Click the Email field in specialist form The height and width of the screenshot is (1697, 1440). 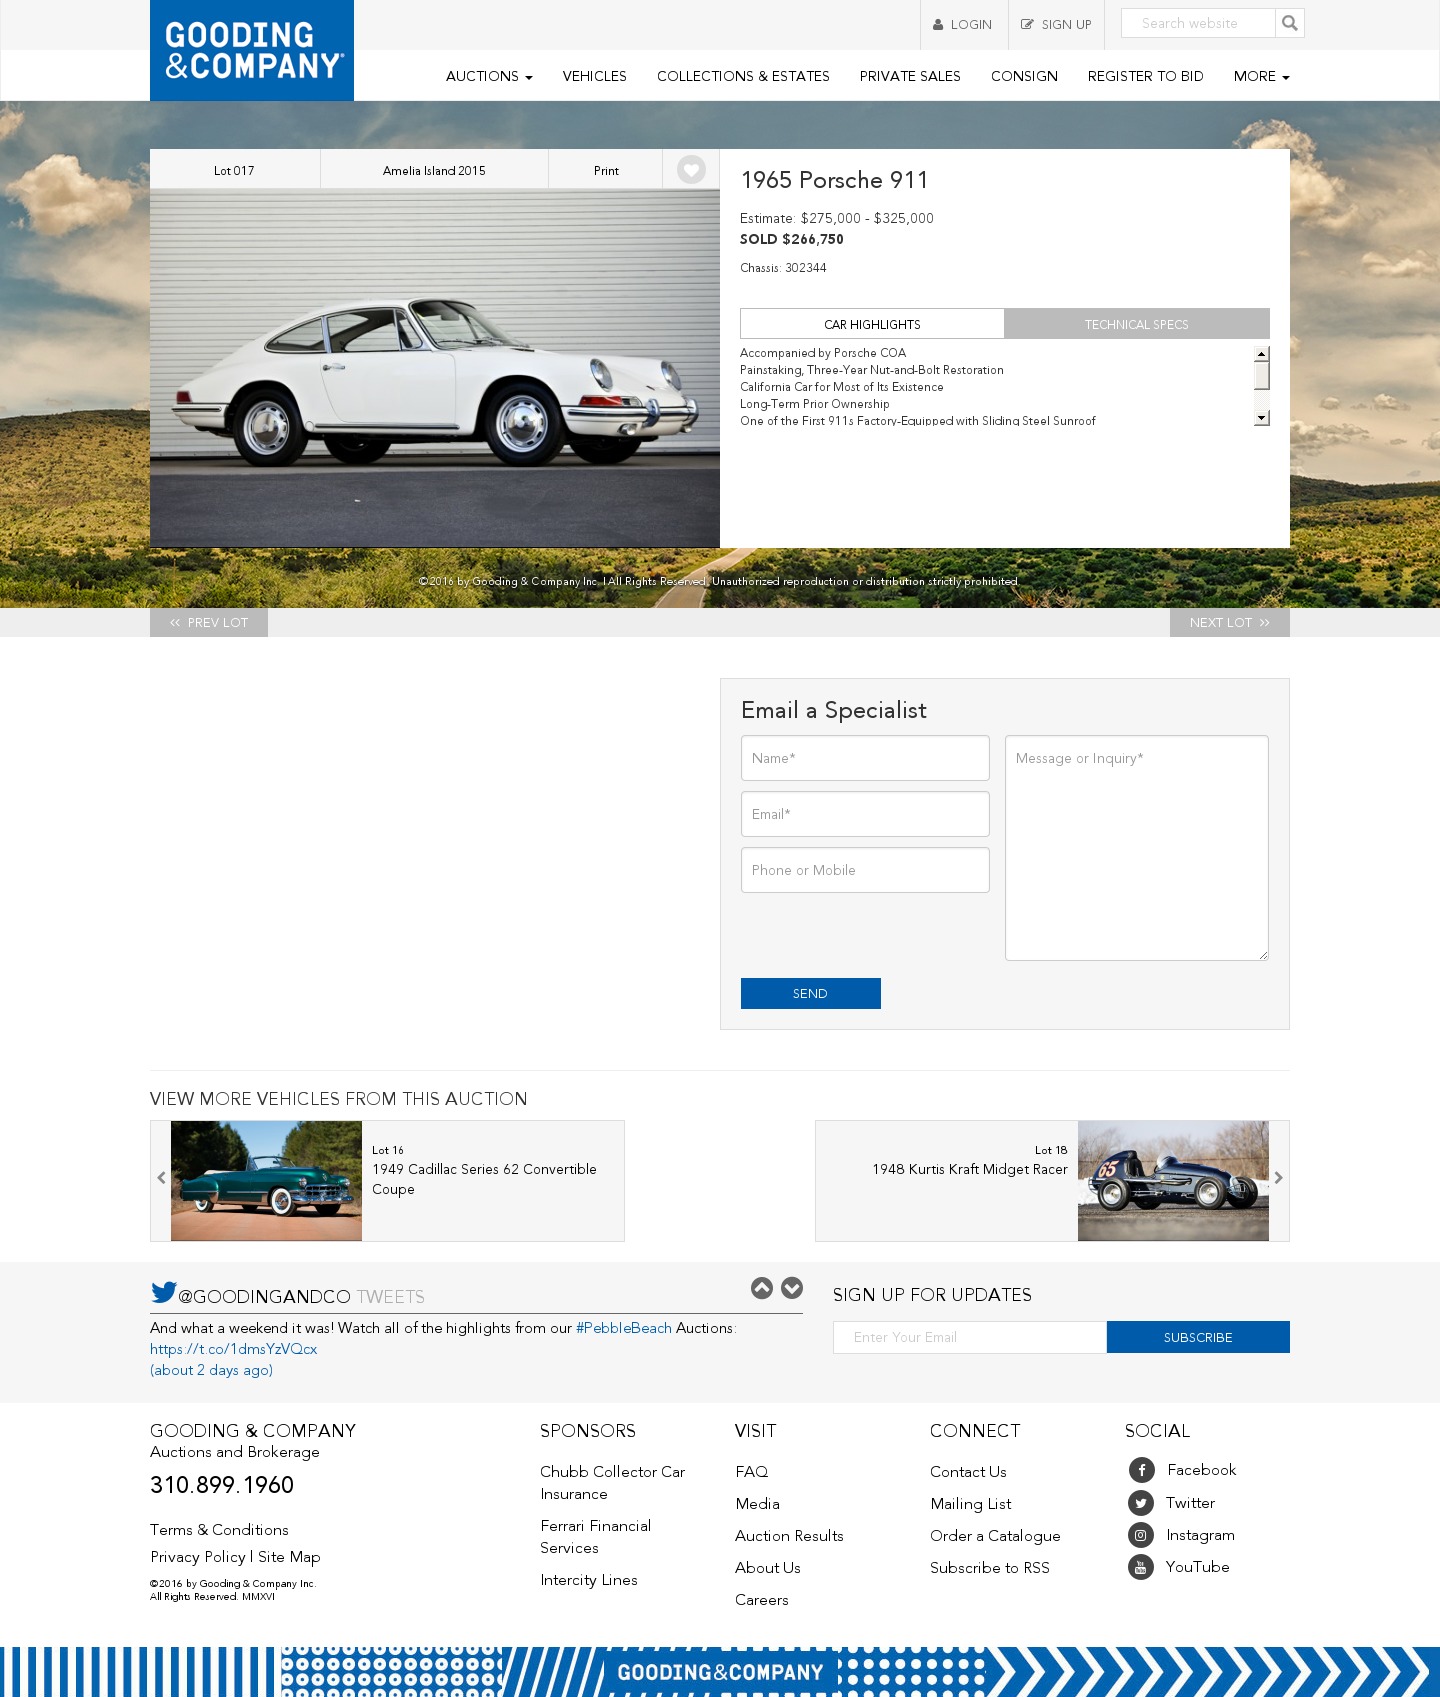(x=865, y=814)
